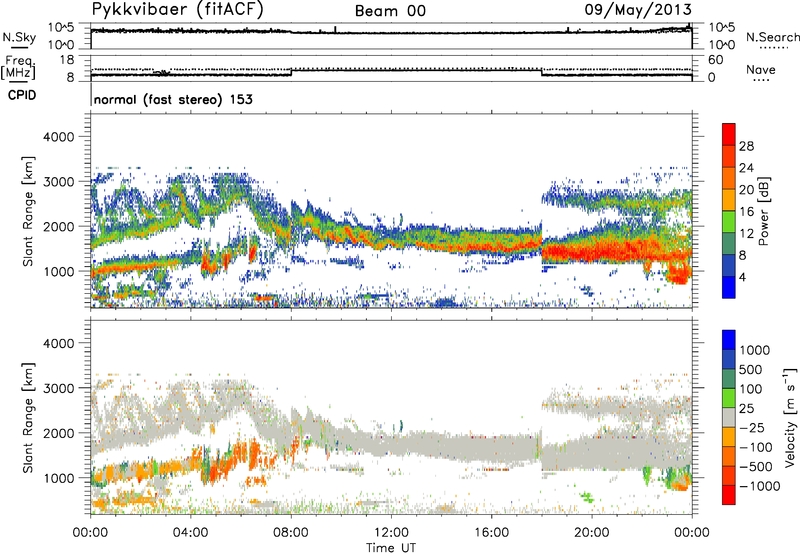This screenshot has height=554, width=800.
Task: Click '1000' on the velocity scale
Action: click(755, 350)
